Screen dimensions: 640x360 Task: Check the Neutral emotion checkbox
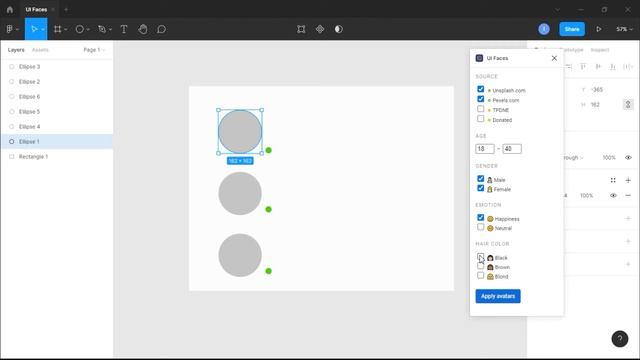coord(480,227)
